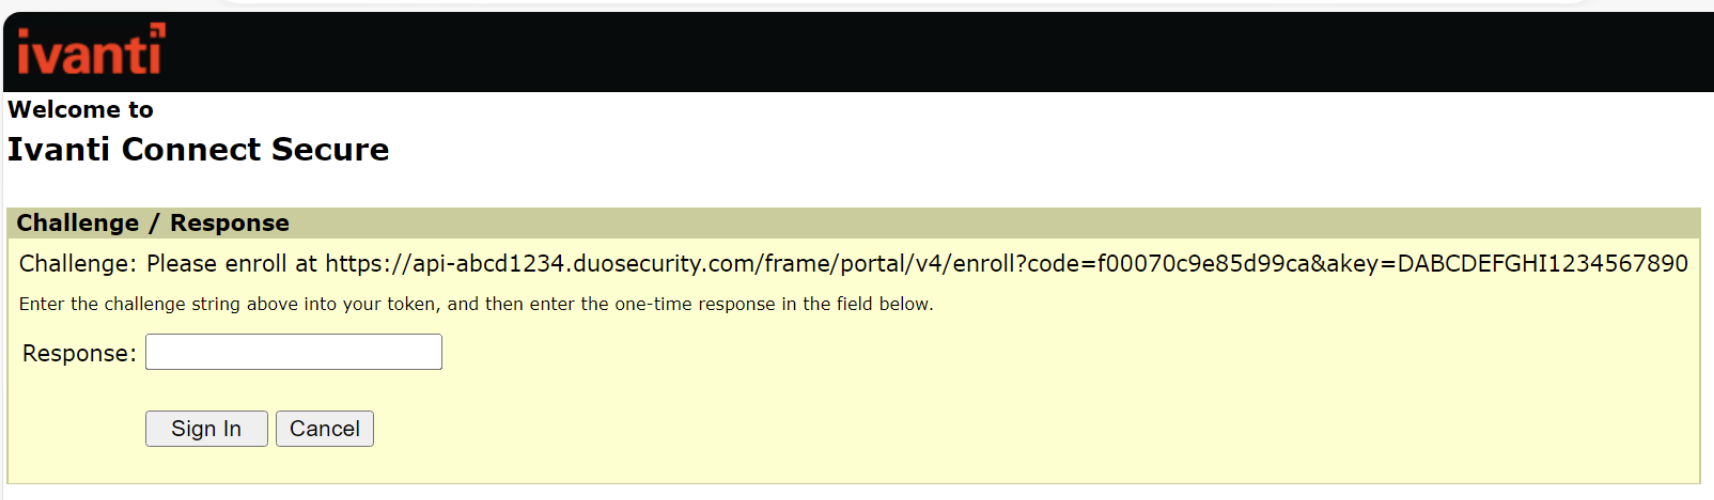Click the akey value DABCDEFGHI1234567890

pos(1542,264)
